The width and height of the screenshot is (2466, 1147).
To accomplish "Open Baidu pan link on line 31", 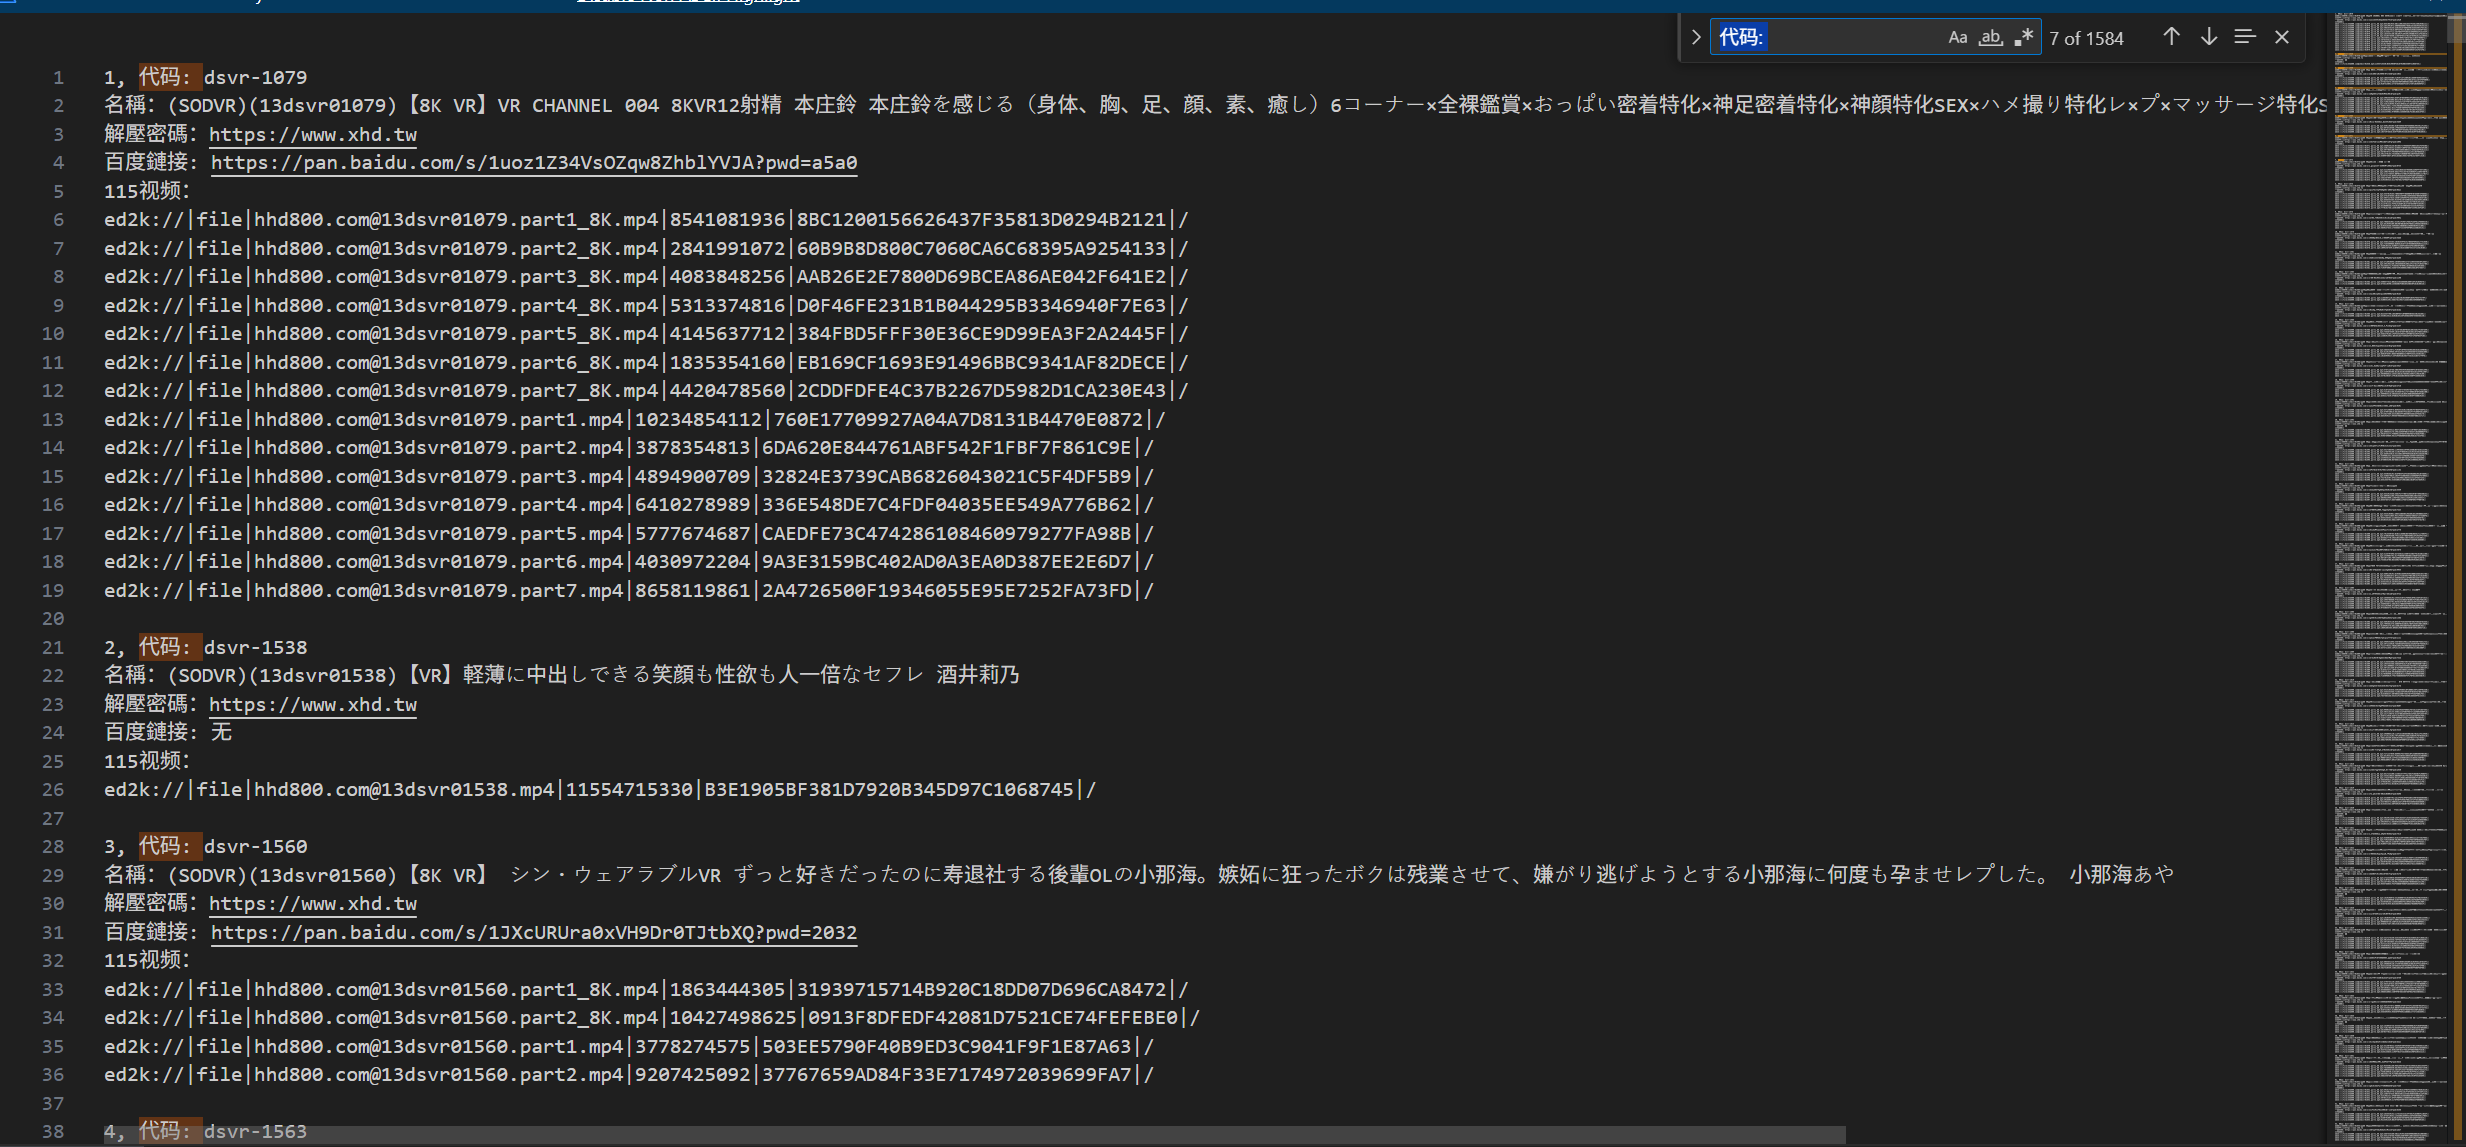I will tap(533, 932).
